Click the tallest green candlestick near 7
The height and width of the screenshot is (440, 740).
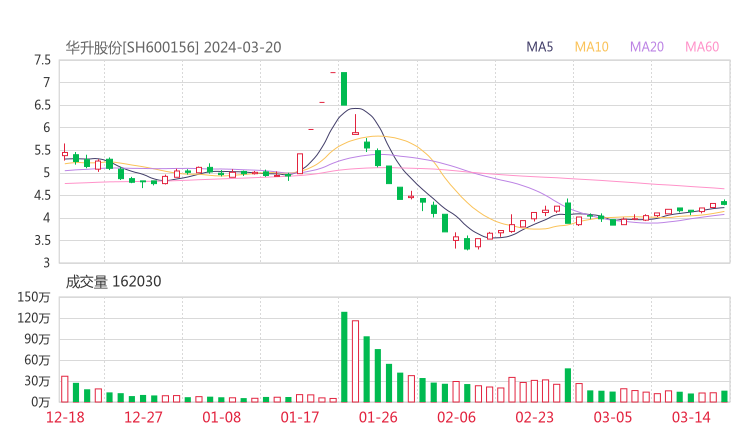point(344,89)
